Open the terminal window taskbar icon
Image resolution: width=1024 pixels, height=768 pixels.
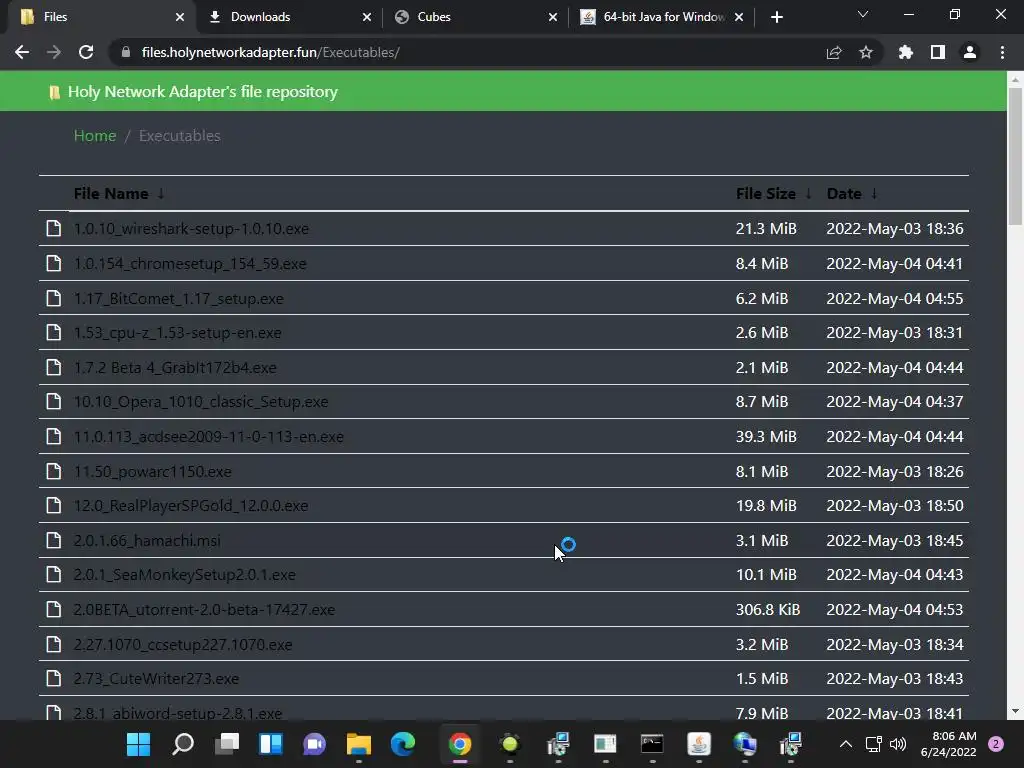[x=652, y=744]
